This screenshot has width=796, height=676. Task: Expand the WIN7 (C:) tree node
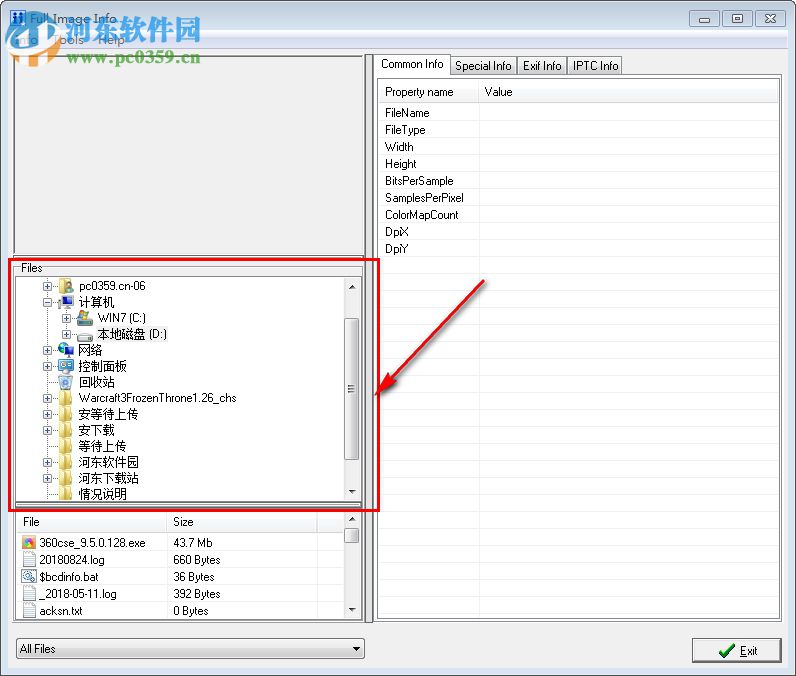pos(66,318)
